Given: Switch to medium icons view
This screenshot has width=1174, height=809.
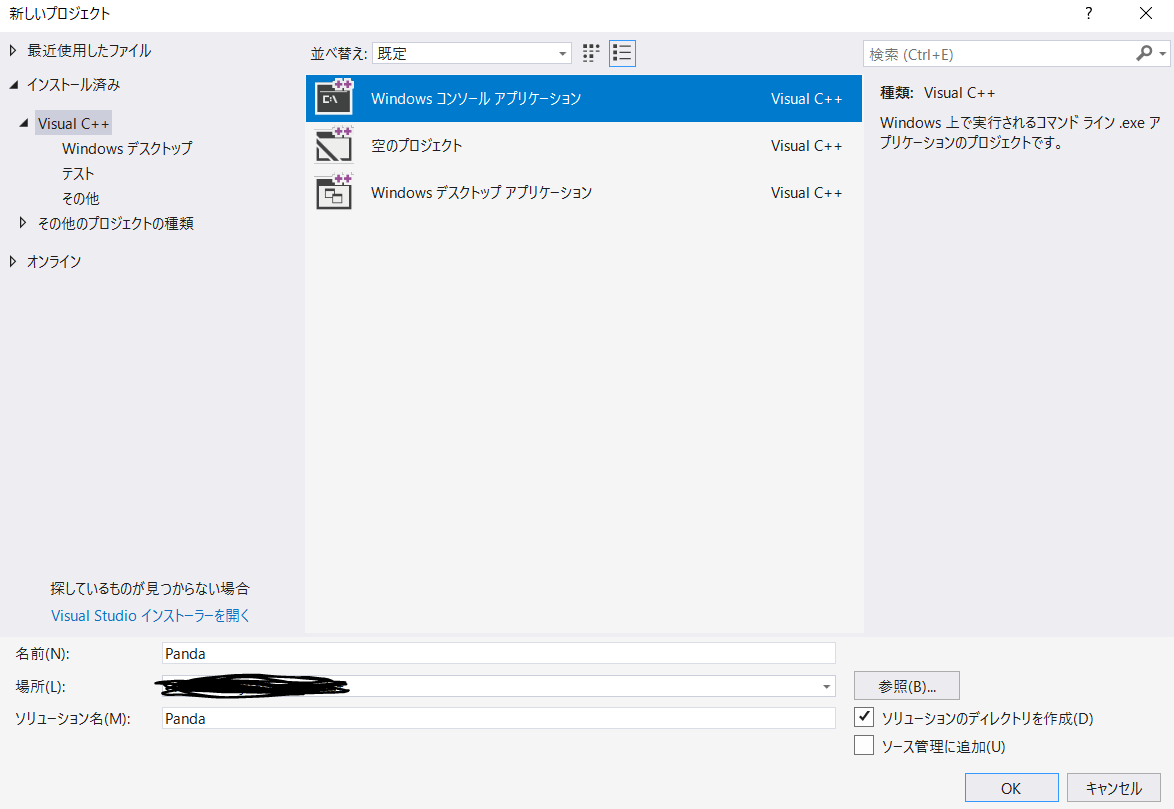Looking at the screenshot, I should click(x=590, y=53).
